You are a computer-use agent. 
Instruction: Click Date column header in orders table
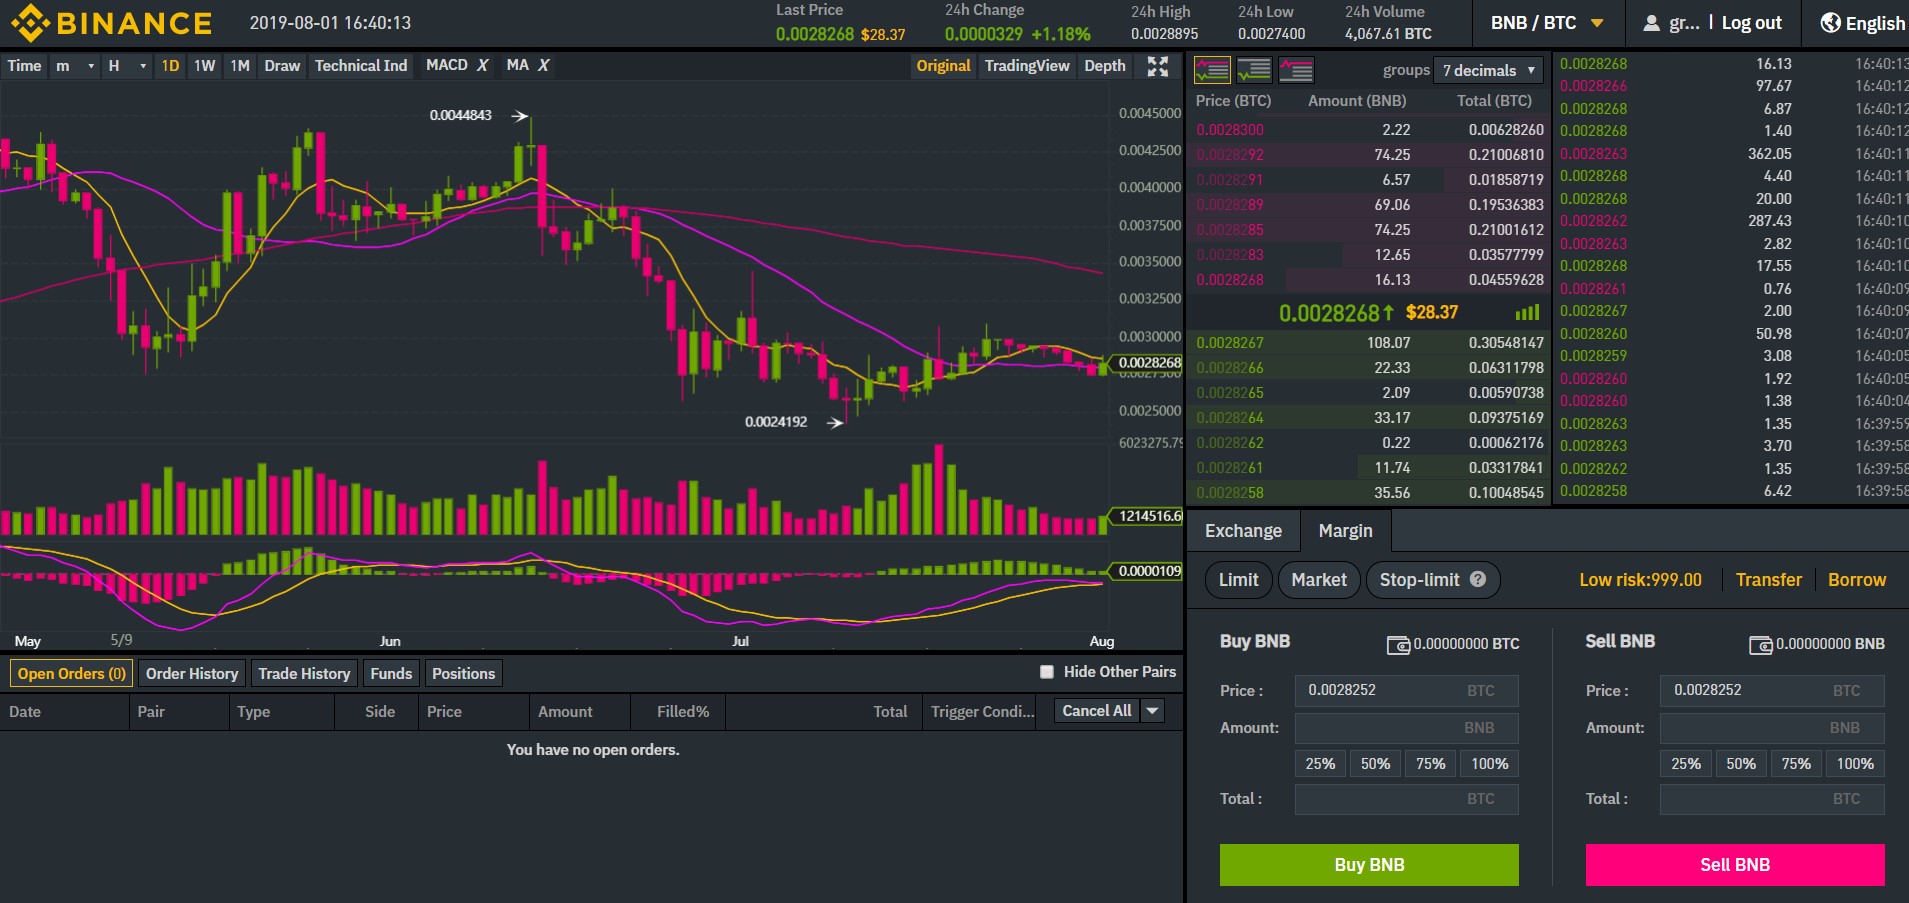[25, 712]
